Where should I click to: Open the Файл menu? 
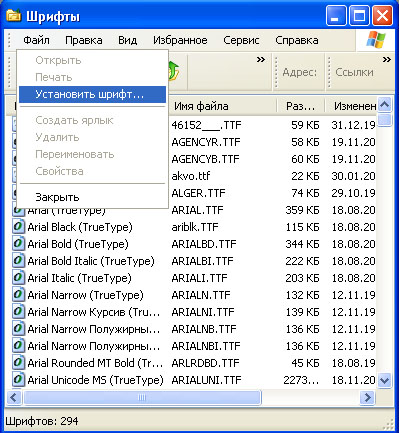point(36,40)
